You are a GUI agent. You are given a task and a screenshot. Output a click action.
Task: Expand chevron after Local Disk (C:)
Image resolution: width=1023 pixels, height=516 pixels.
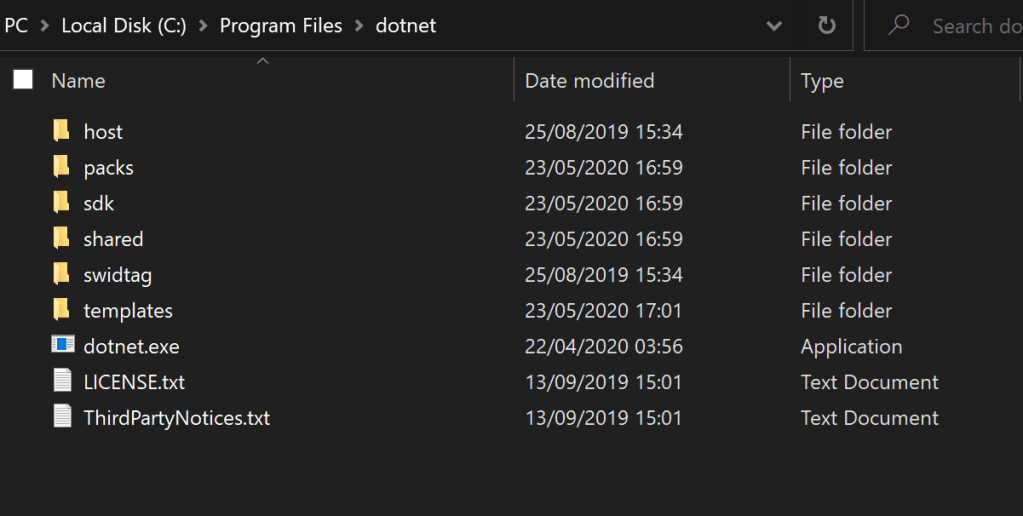point(203,26)
